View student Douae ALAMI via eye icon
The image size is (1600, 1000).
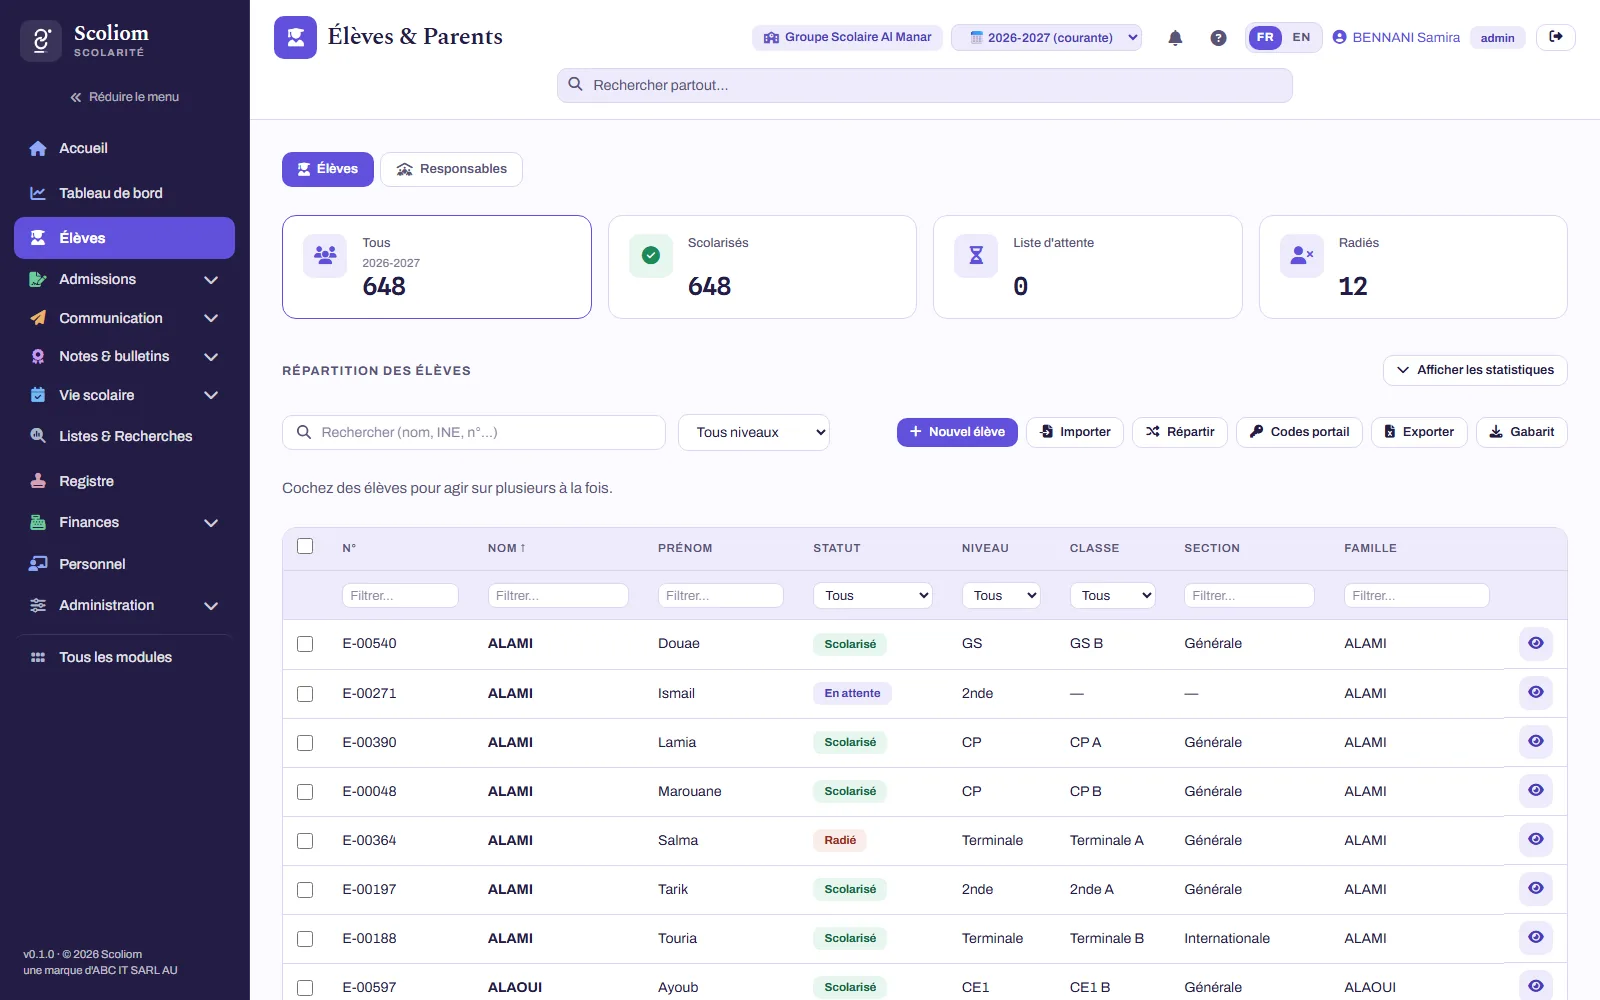tap(1536, 644)
